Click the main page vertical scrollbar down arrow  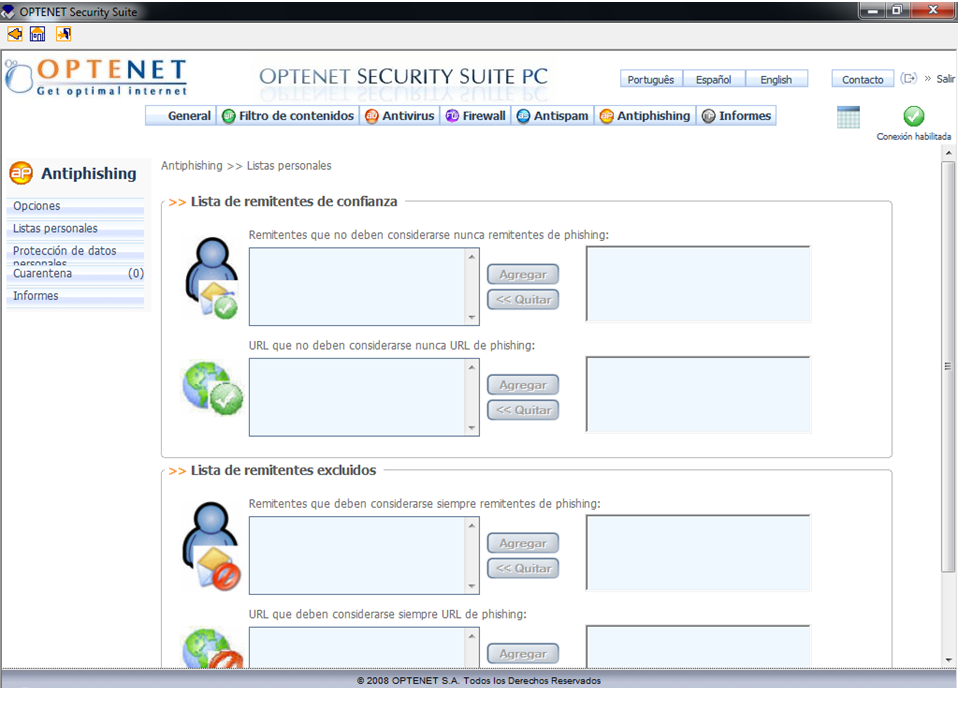tap(948, 659)
